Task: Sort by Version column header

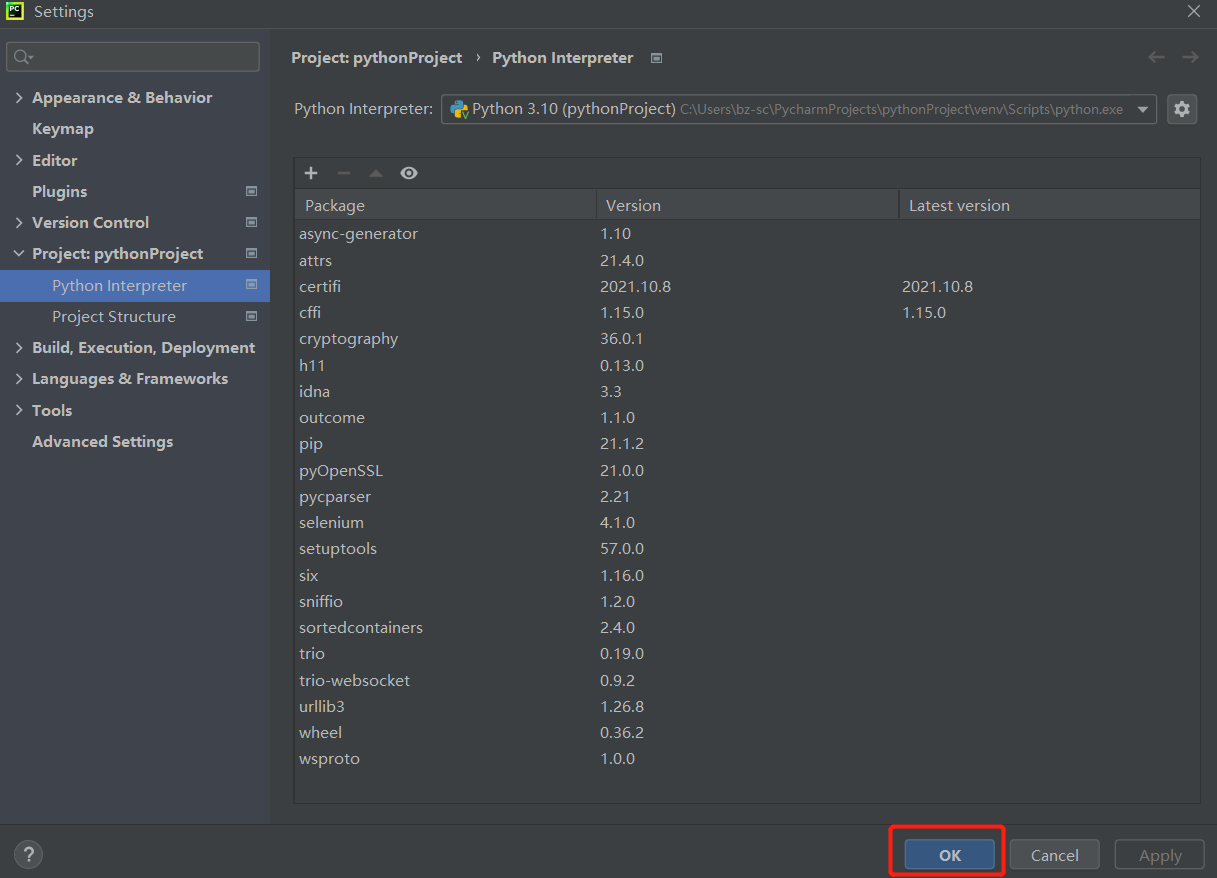Action: point(748,205)
